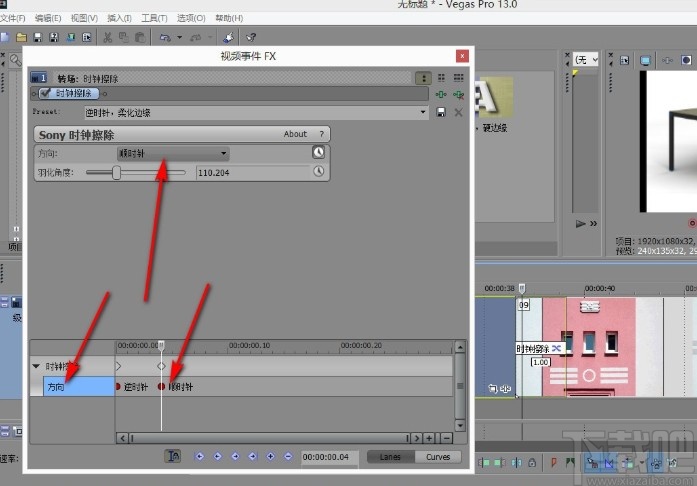Open the 工具(T) menu
This screenshot has width=697, height=486.
(x=154, y=18)
